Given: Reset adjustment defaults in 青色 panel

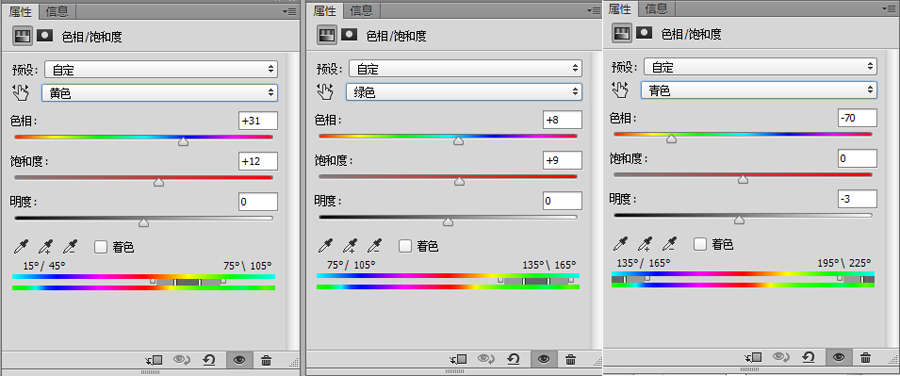Looking at the screenshot, I should click(809, 358).
